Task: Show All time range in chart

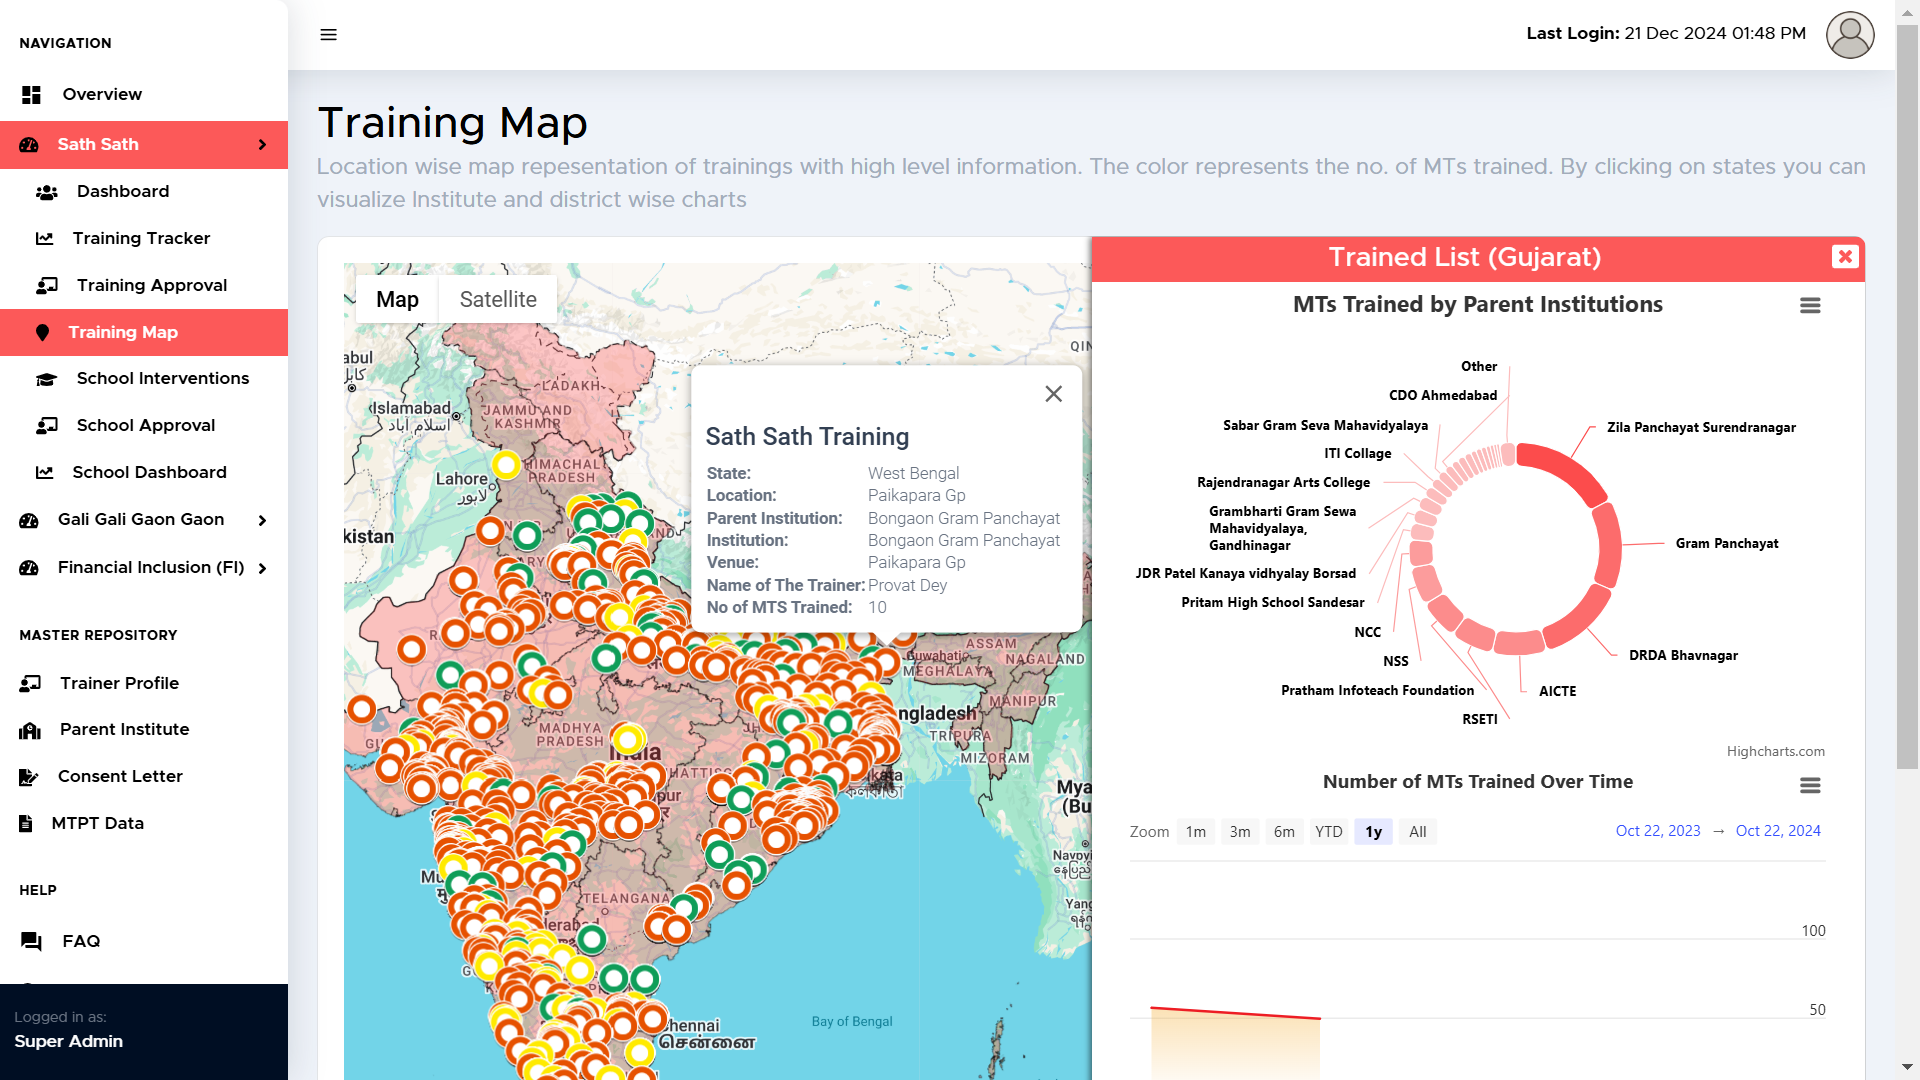Action: [x=1418, y=832]
